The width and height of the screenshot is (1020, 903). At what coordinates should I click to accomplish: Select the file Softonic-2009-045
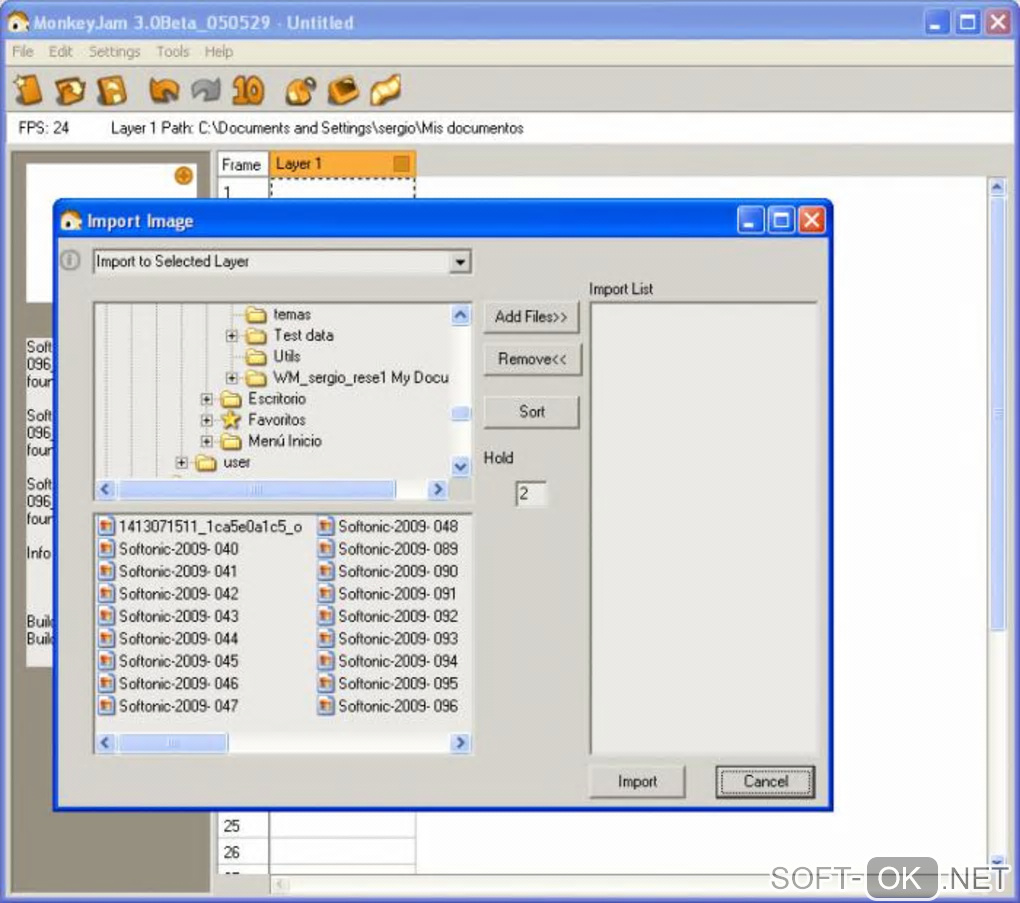[x=169, y=661]
